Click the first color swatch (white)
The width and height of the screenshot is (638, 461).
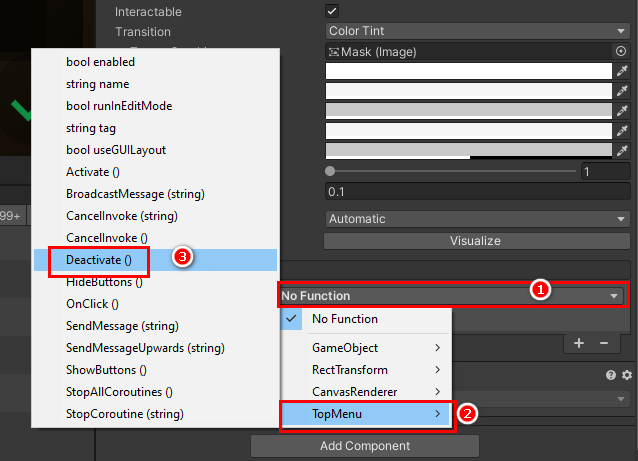point(468,71)
